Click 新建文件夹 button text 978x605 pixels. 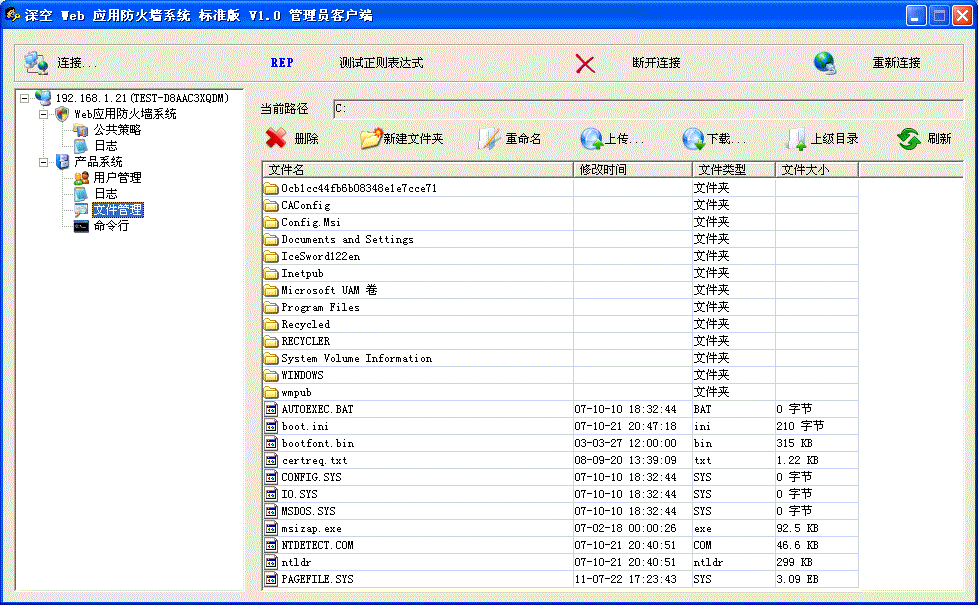point(413,138)
